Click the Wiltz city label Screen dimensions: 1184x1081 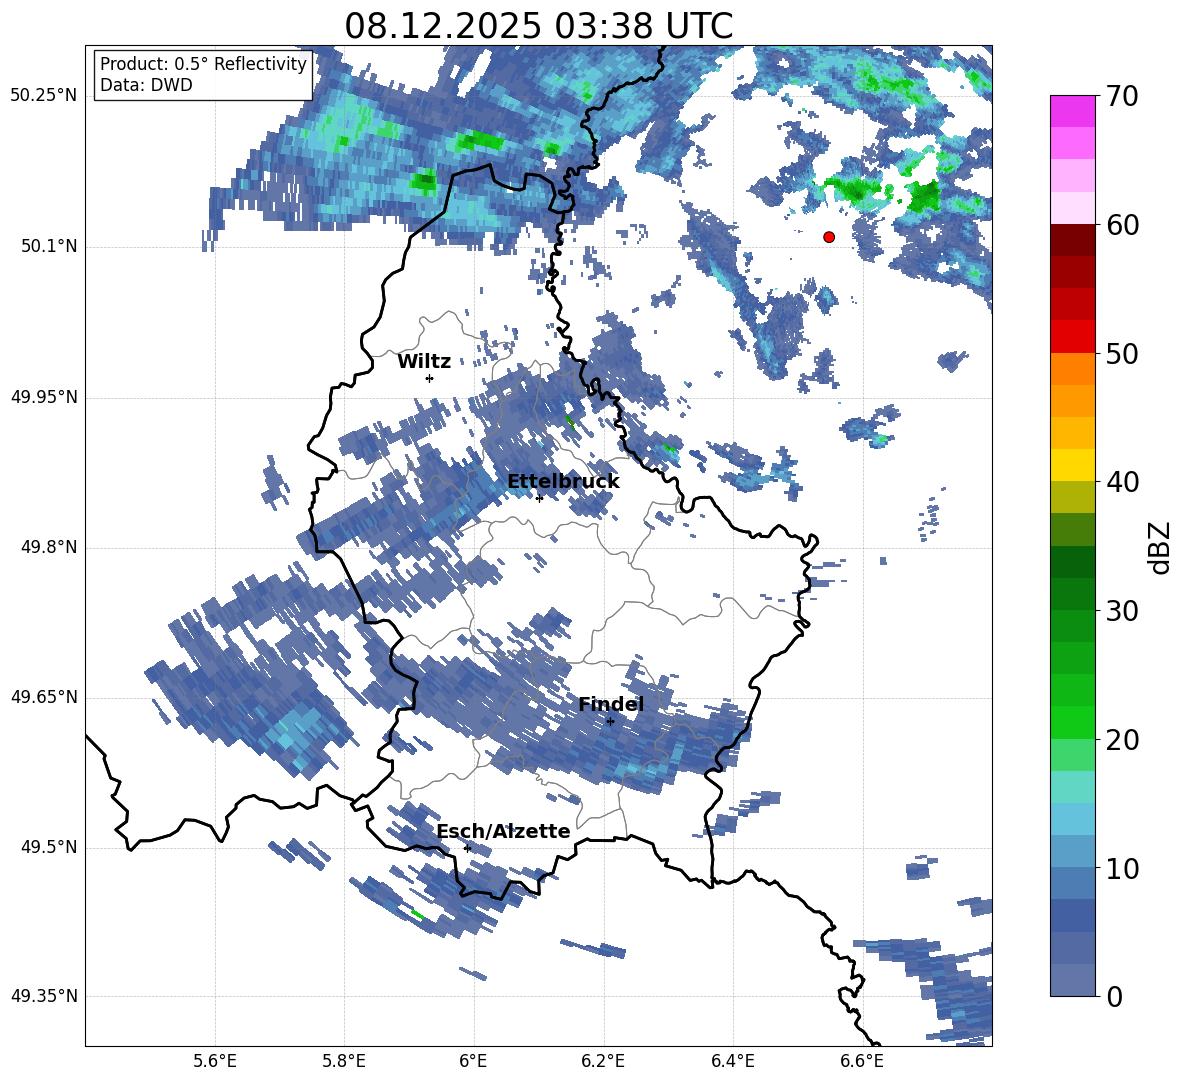424,362
